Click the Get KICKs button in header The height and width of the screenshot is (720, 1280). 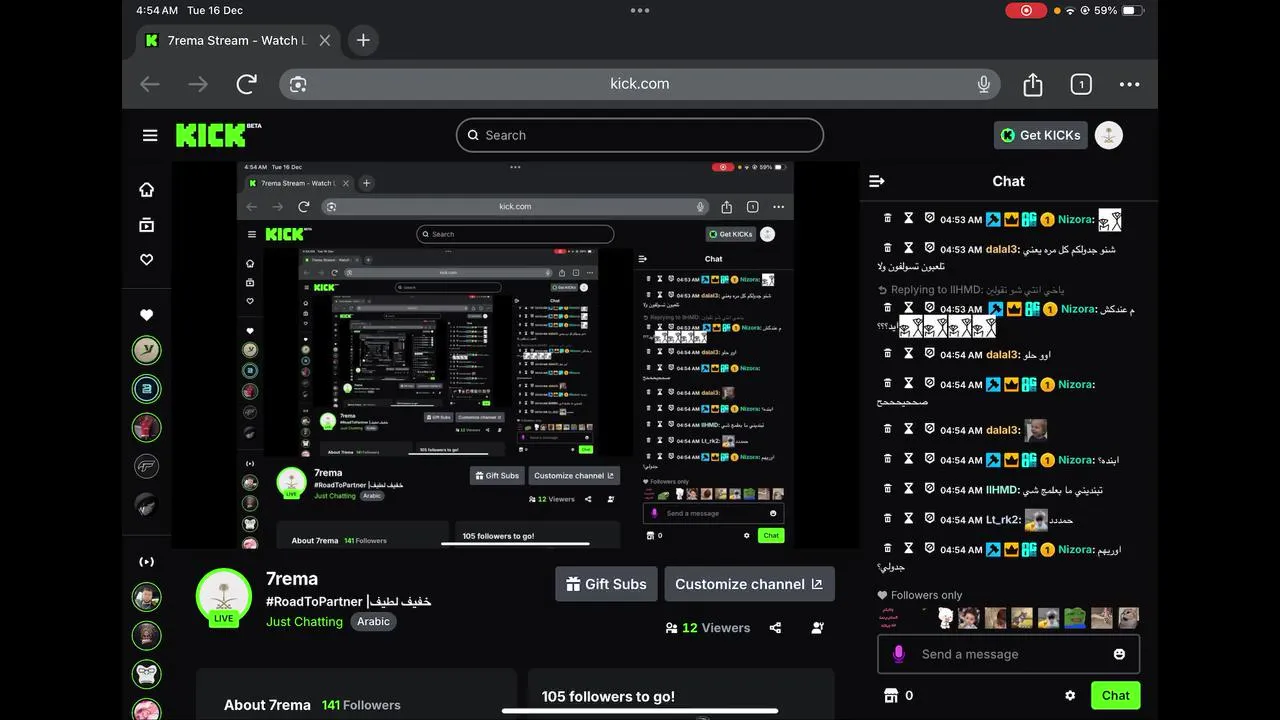click(1041, 135)
